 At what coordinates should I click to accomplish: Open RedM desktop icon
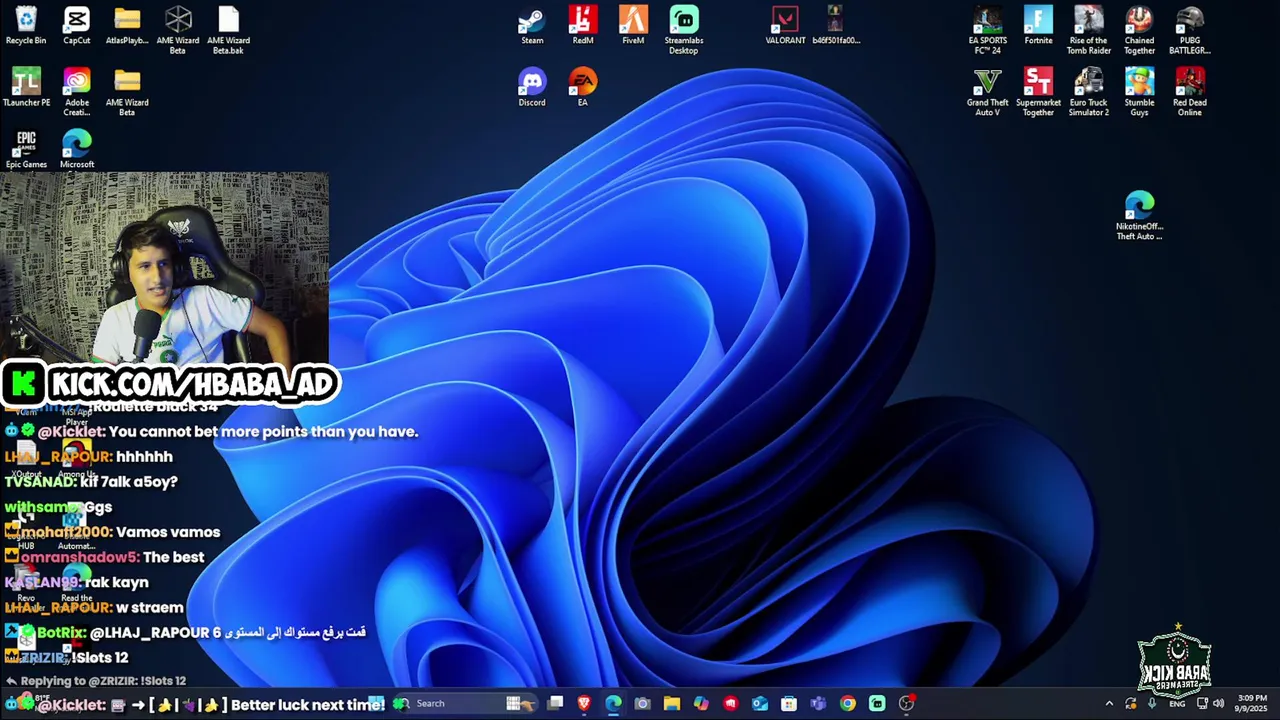pyautogui.click(x=583, y=25)
